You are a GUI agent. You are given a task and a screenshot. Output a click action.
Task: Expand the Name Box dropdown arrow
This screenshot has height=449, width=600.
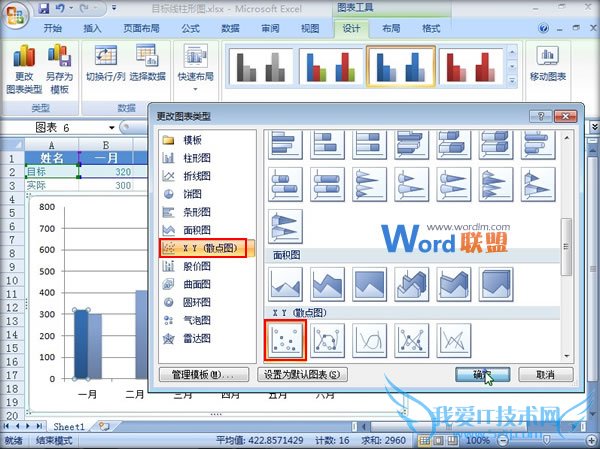[x=112, y=127]
